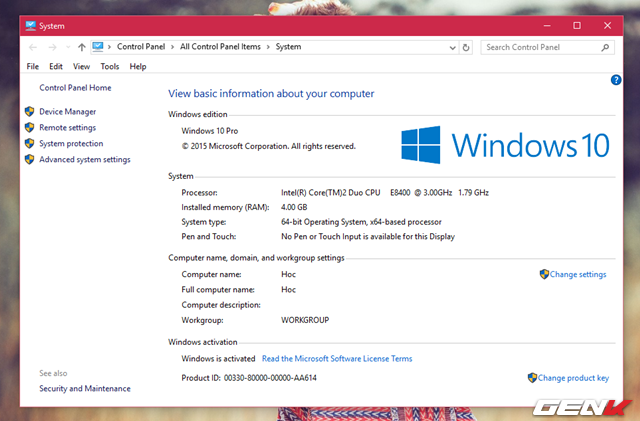
Task: Click shield icon beside Remote settings
Action: tap(29, 127)
